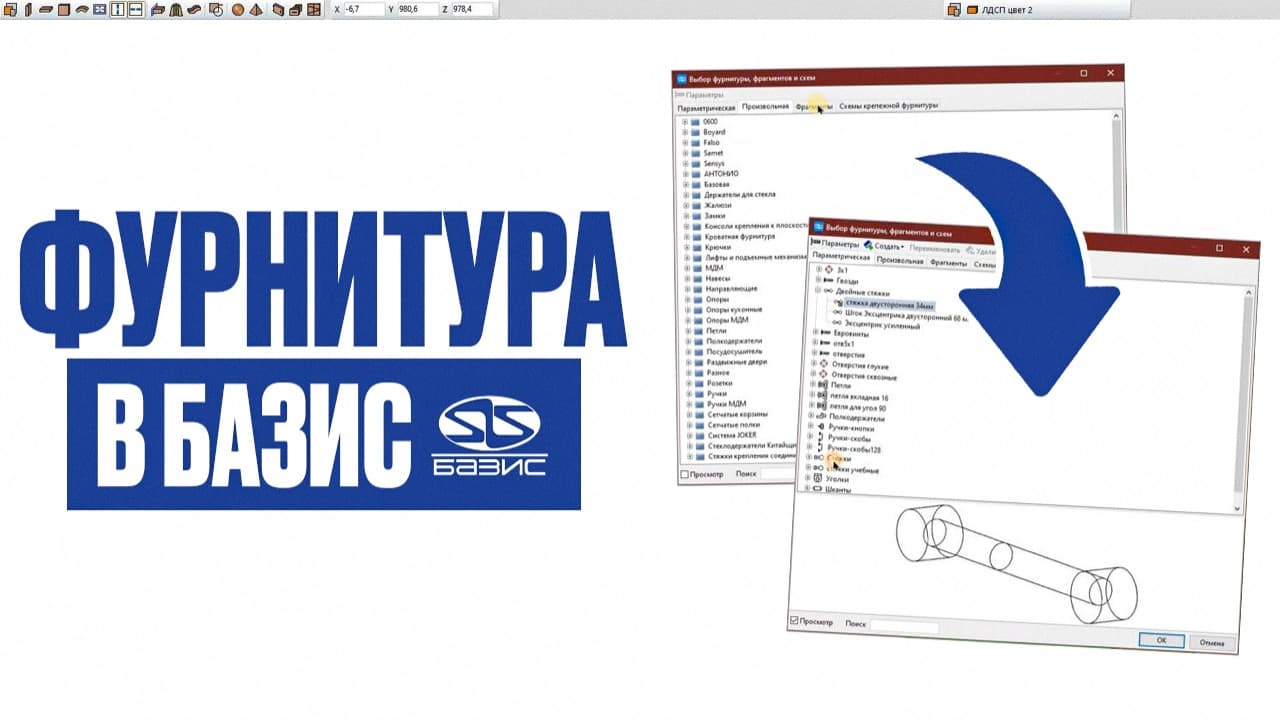
Task: Click the grid-cabinet icon at toolbar end
Action: pyautogui.click(x=314, y=9)
